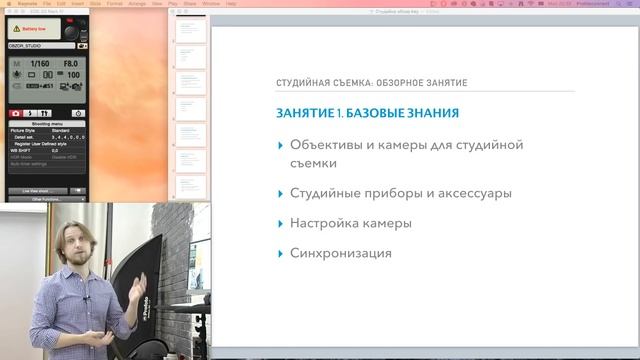
Task: Click bullet text 'Студийные приборы и аксессуары'
Action: [401, 193]
